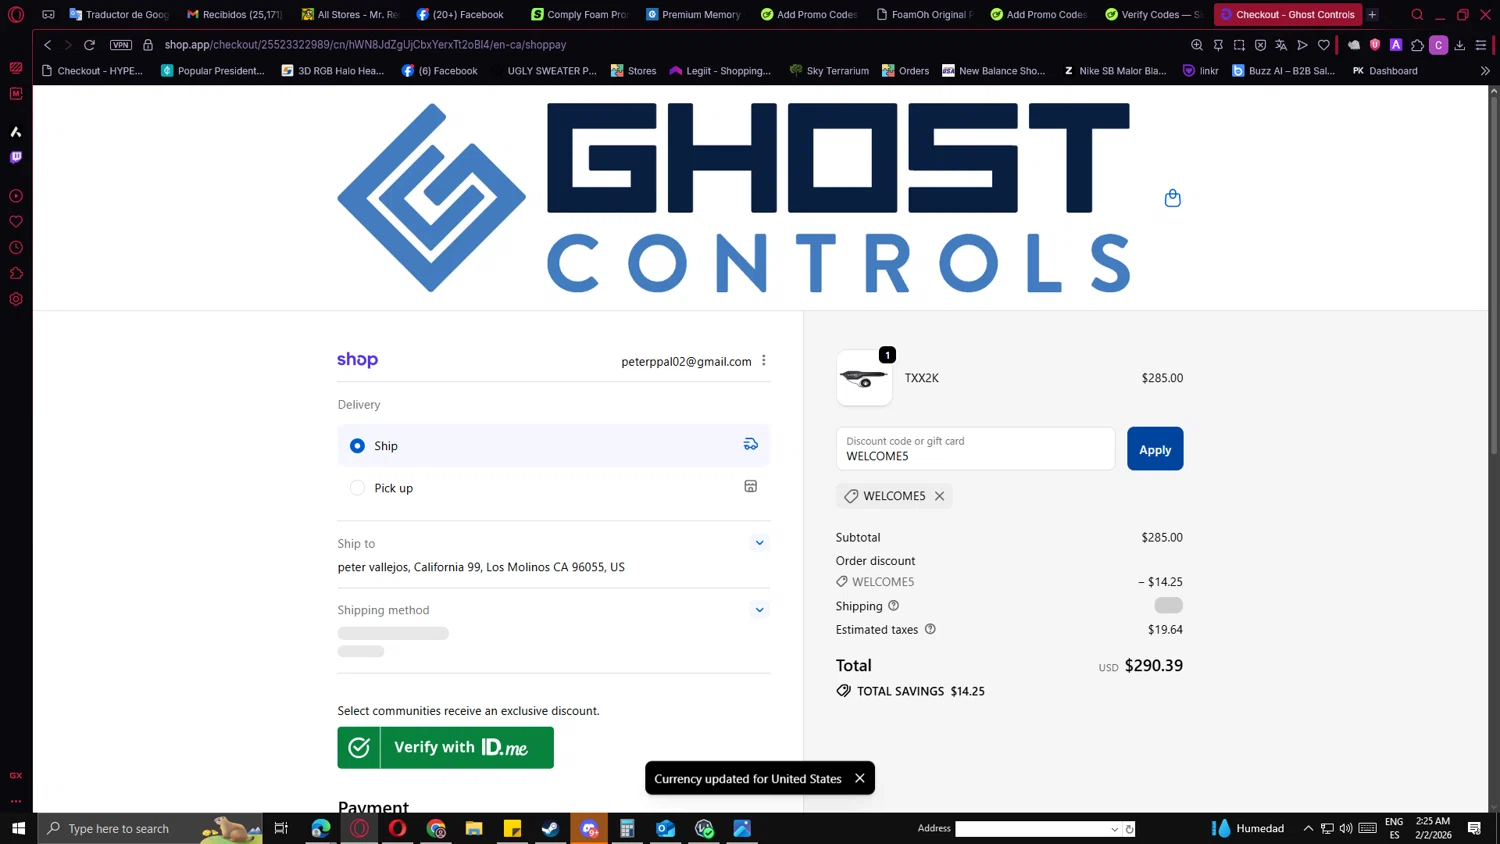Image resolution: width=1500 pixels, height=844 pixels.
Task: Open the Sky Terrarium bookmark
Action: pos(829,71)
